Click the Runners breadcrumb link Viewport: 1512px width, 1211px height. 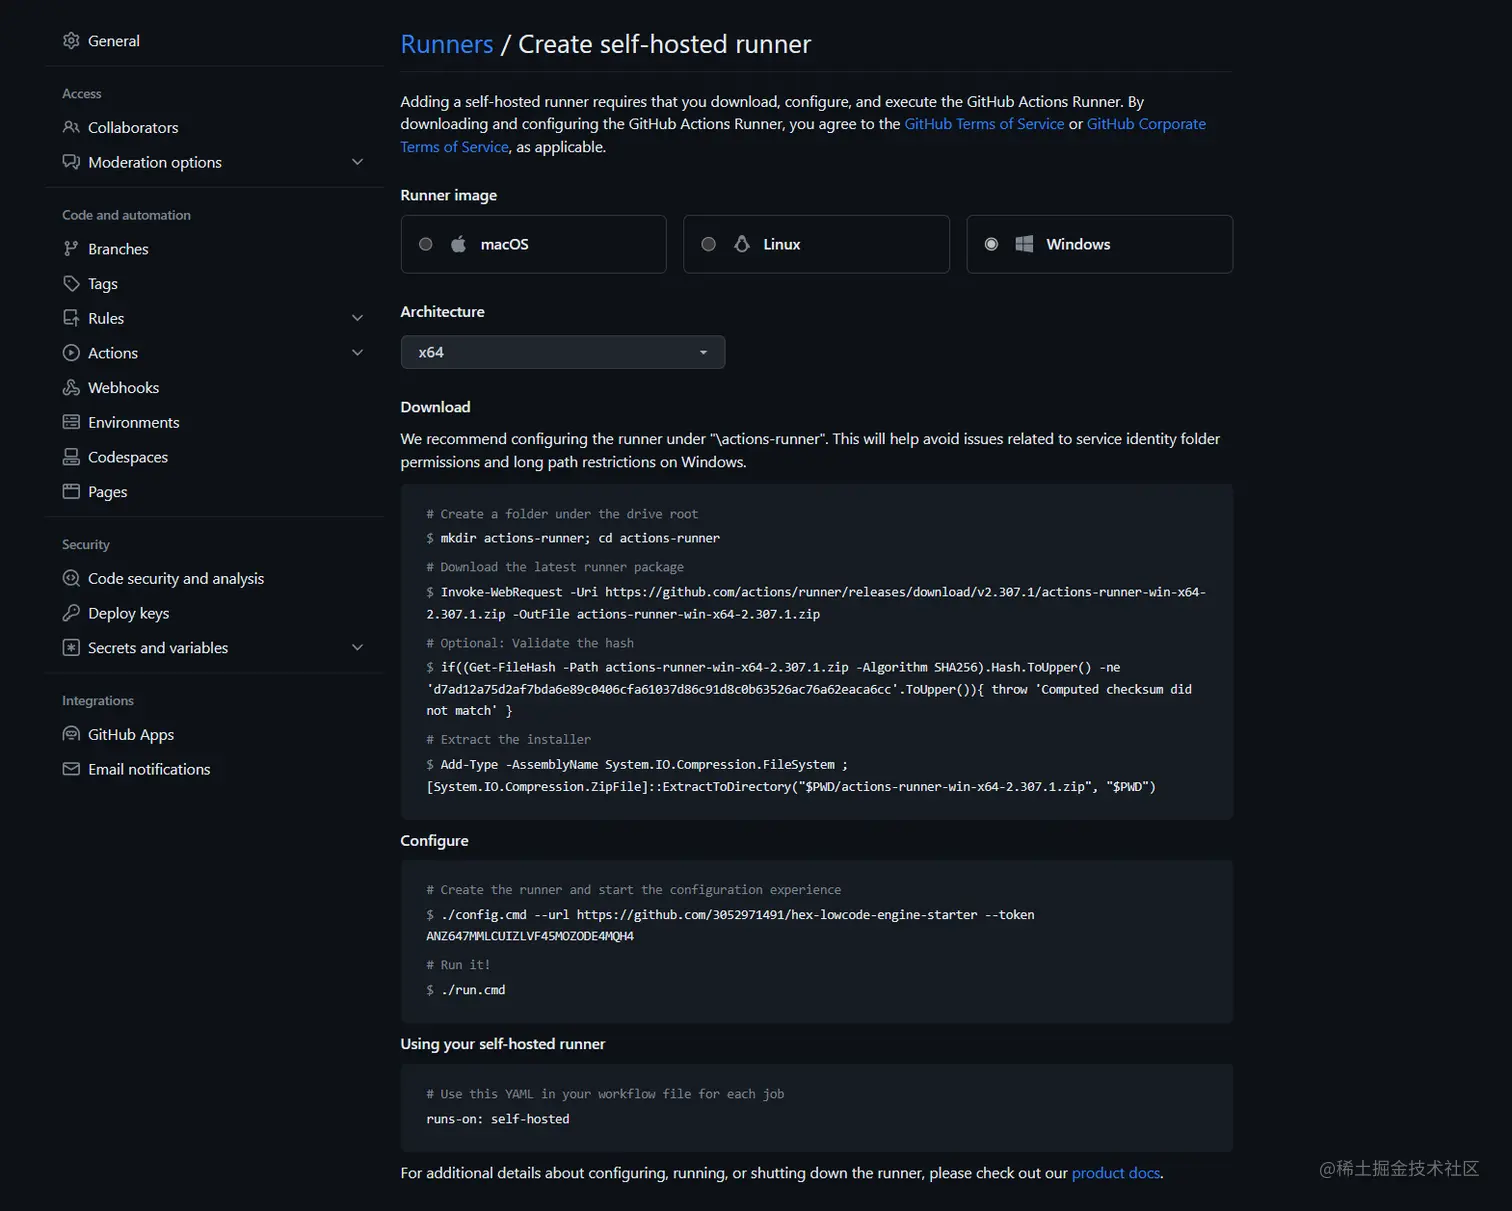pos(446,45)
